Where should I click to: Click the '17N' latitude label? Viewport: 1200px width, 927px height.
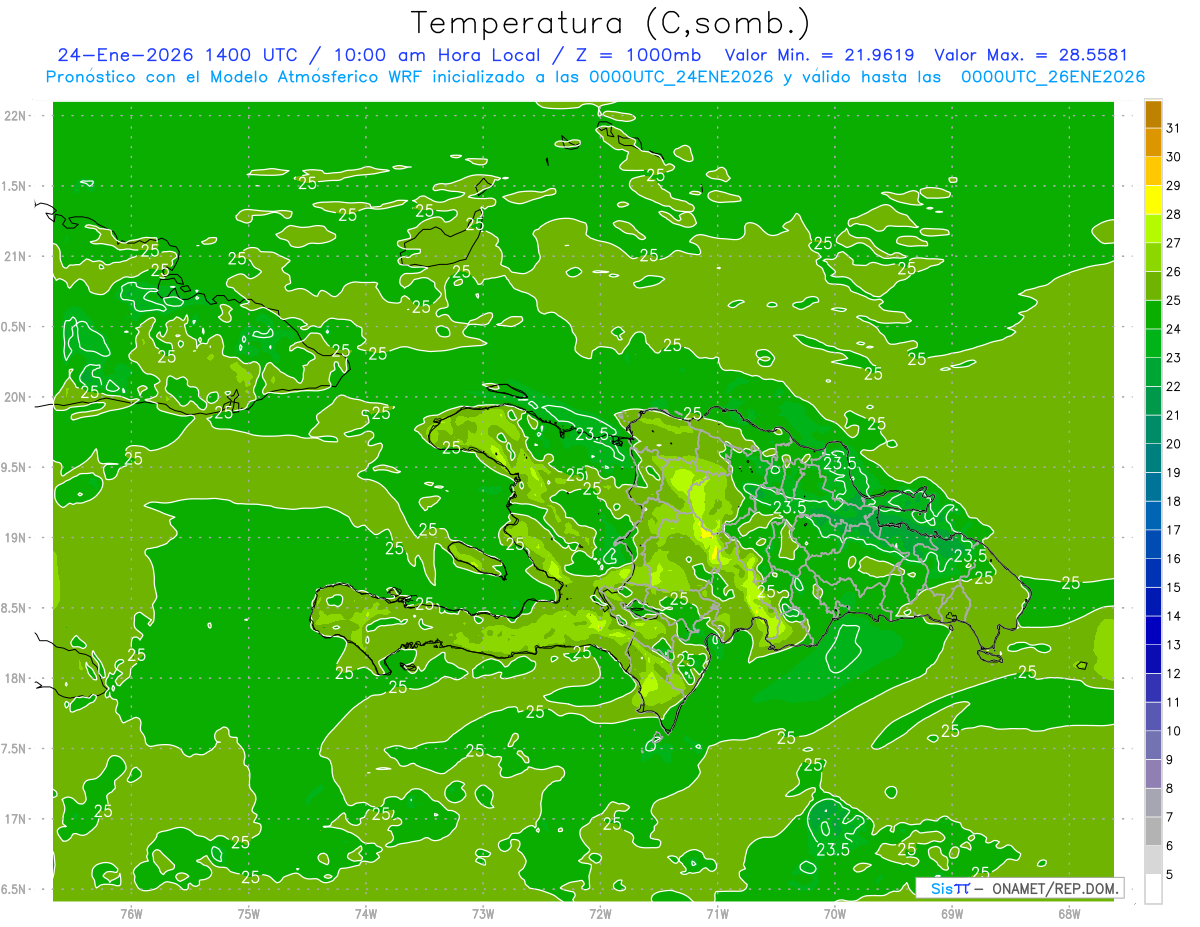point(17,818)
